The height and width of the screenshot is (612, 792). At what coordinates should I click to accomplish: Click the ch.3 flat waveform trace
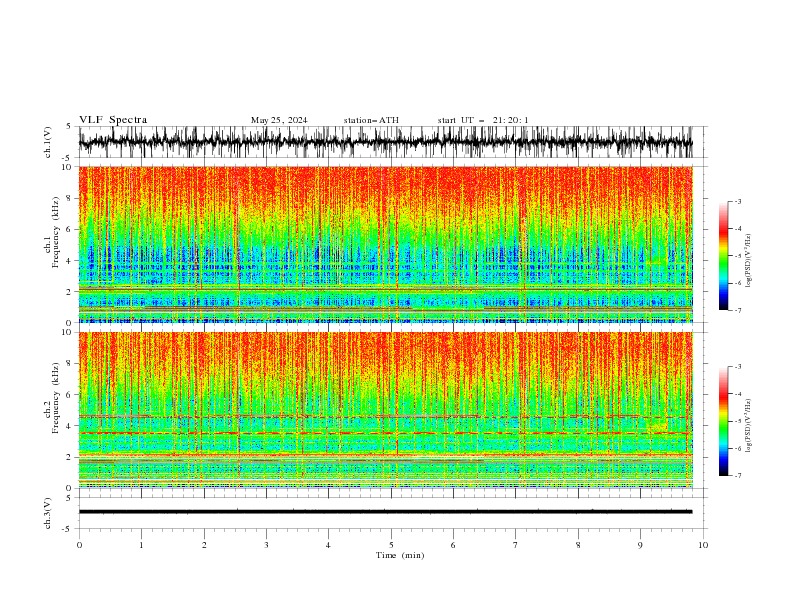386,512
